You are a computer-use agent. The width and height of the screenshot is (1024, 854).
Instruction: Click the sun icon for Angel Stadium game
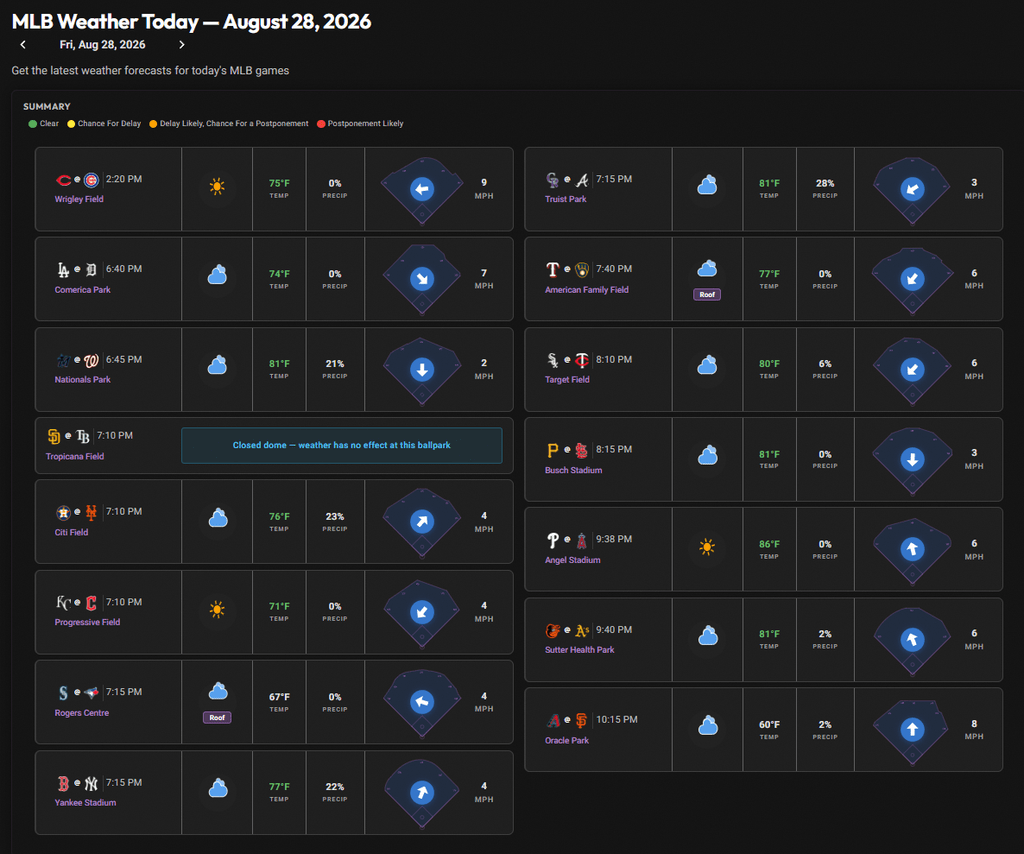click(x=707, y=547)
